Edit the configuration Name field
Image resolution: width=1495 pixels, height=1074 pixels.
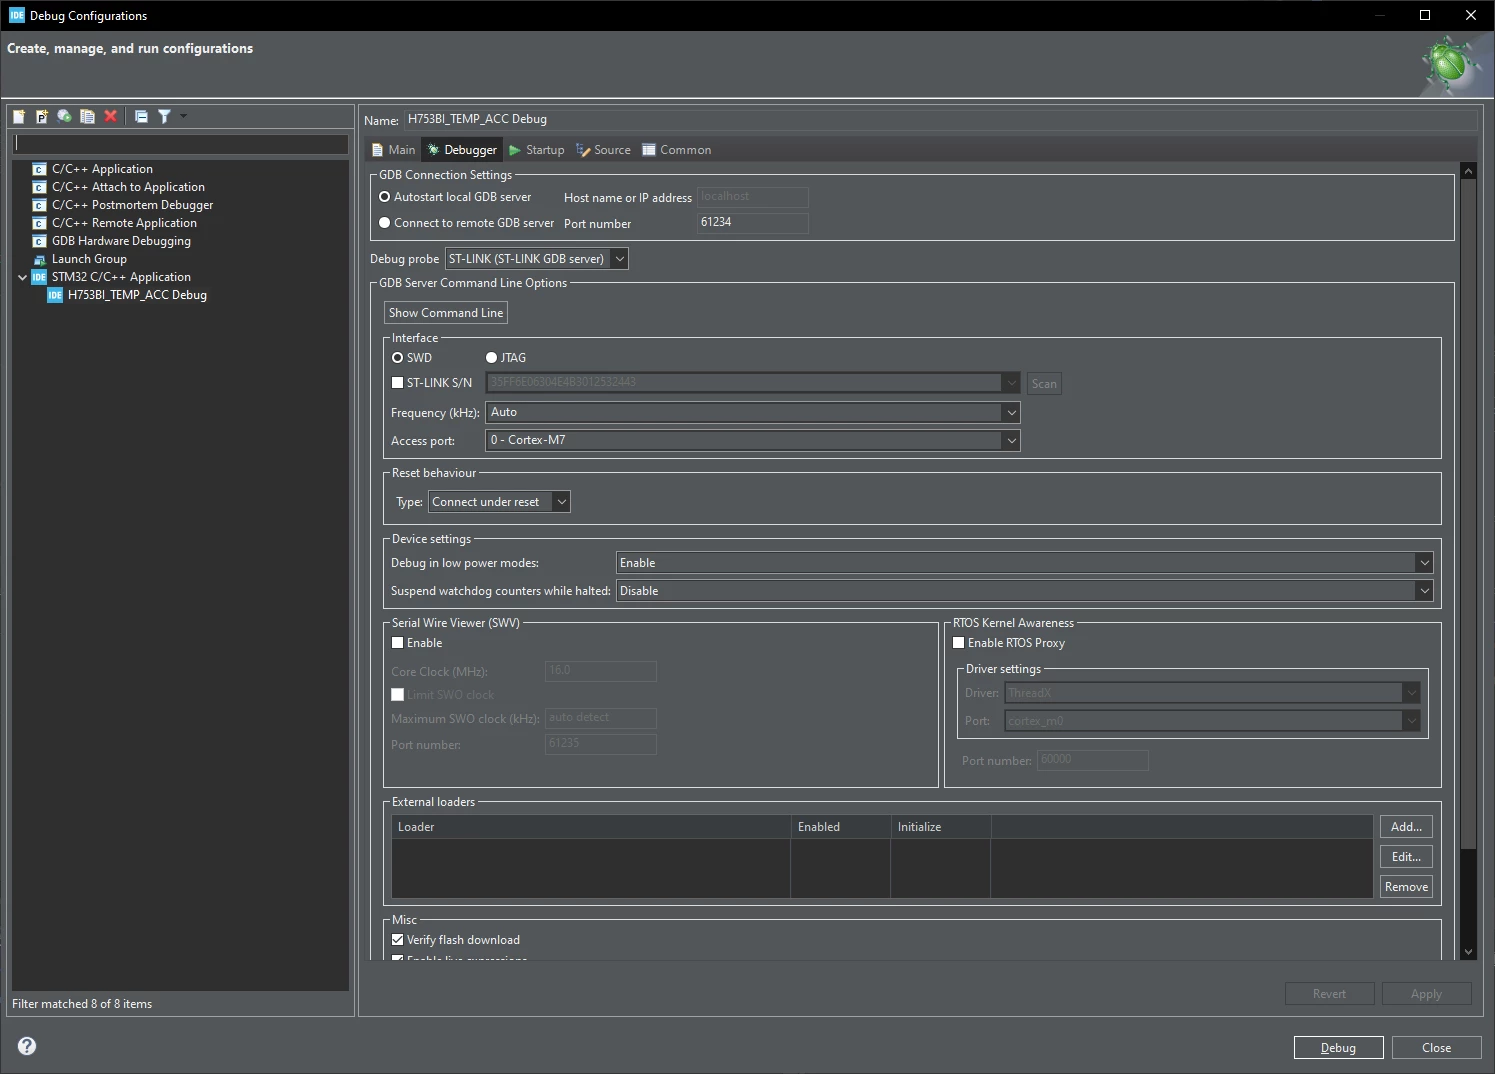[x=940, y=119]
